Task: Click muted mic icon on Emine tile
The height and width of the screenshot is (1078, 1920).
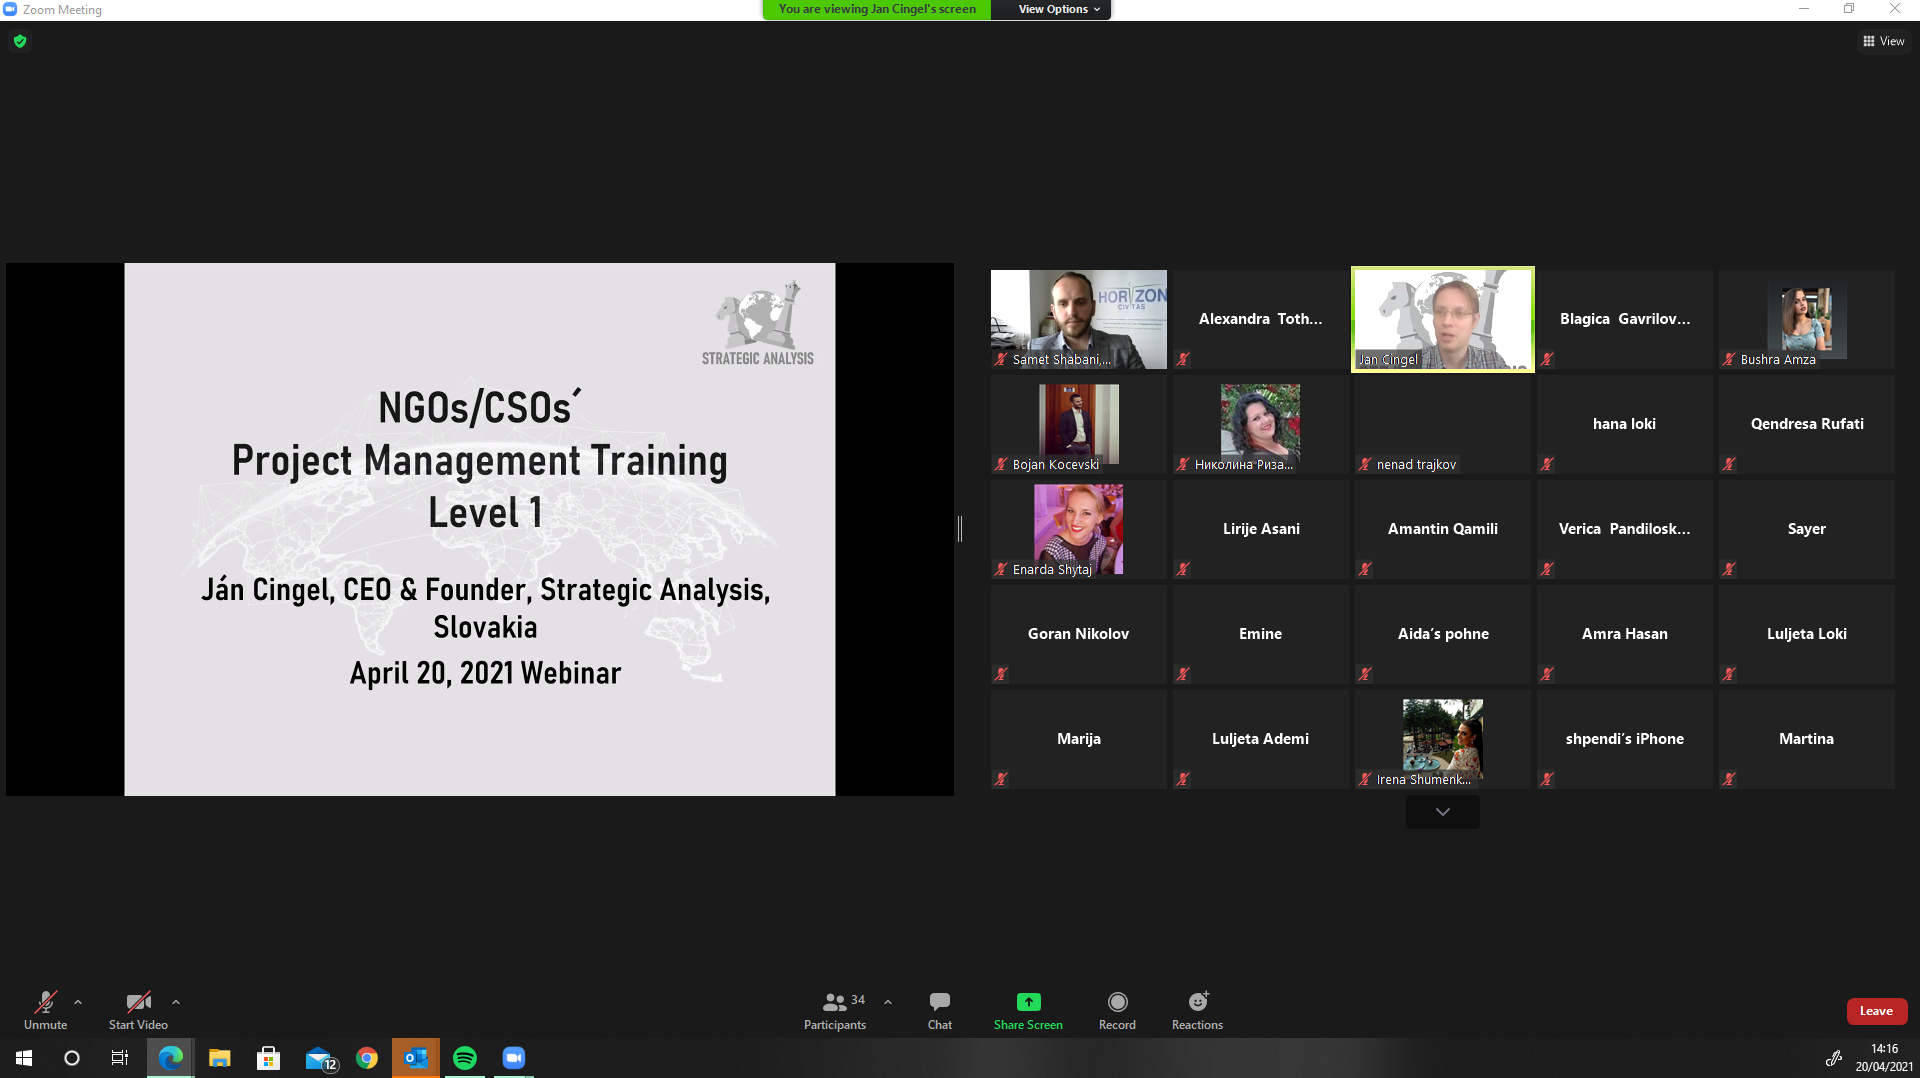Action: [1183, 674]
